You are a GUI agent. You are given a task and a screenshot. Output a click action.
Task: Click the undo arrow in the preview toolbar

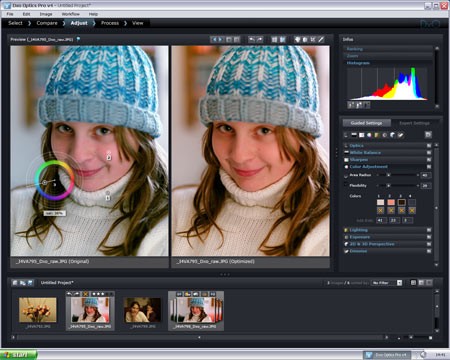tap(252, 39)
